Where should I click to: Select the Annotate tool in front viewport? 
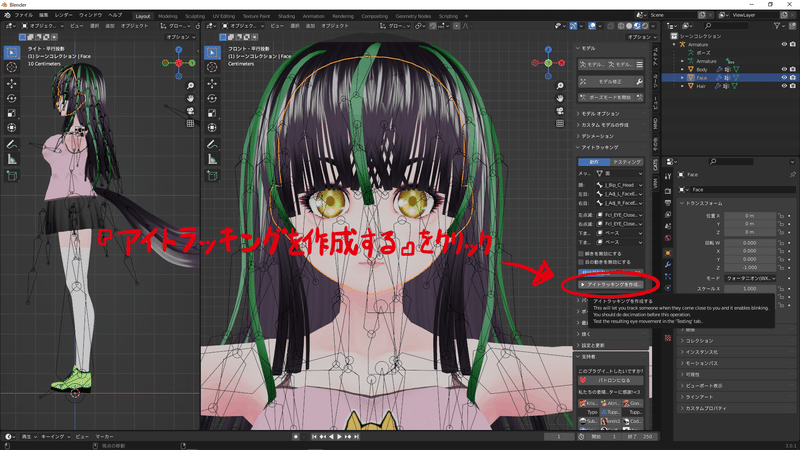(x=212, y=144)
